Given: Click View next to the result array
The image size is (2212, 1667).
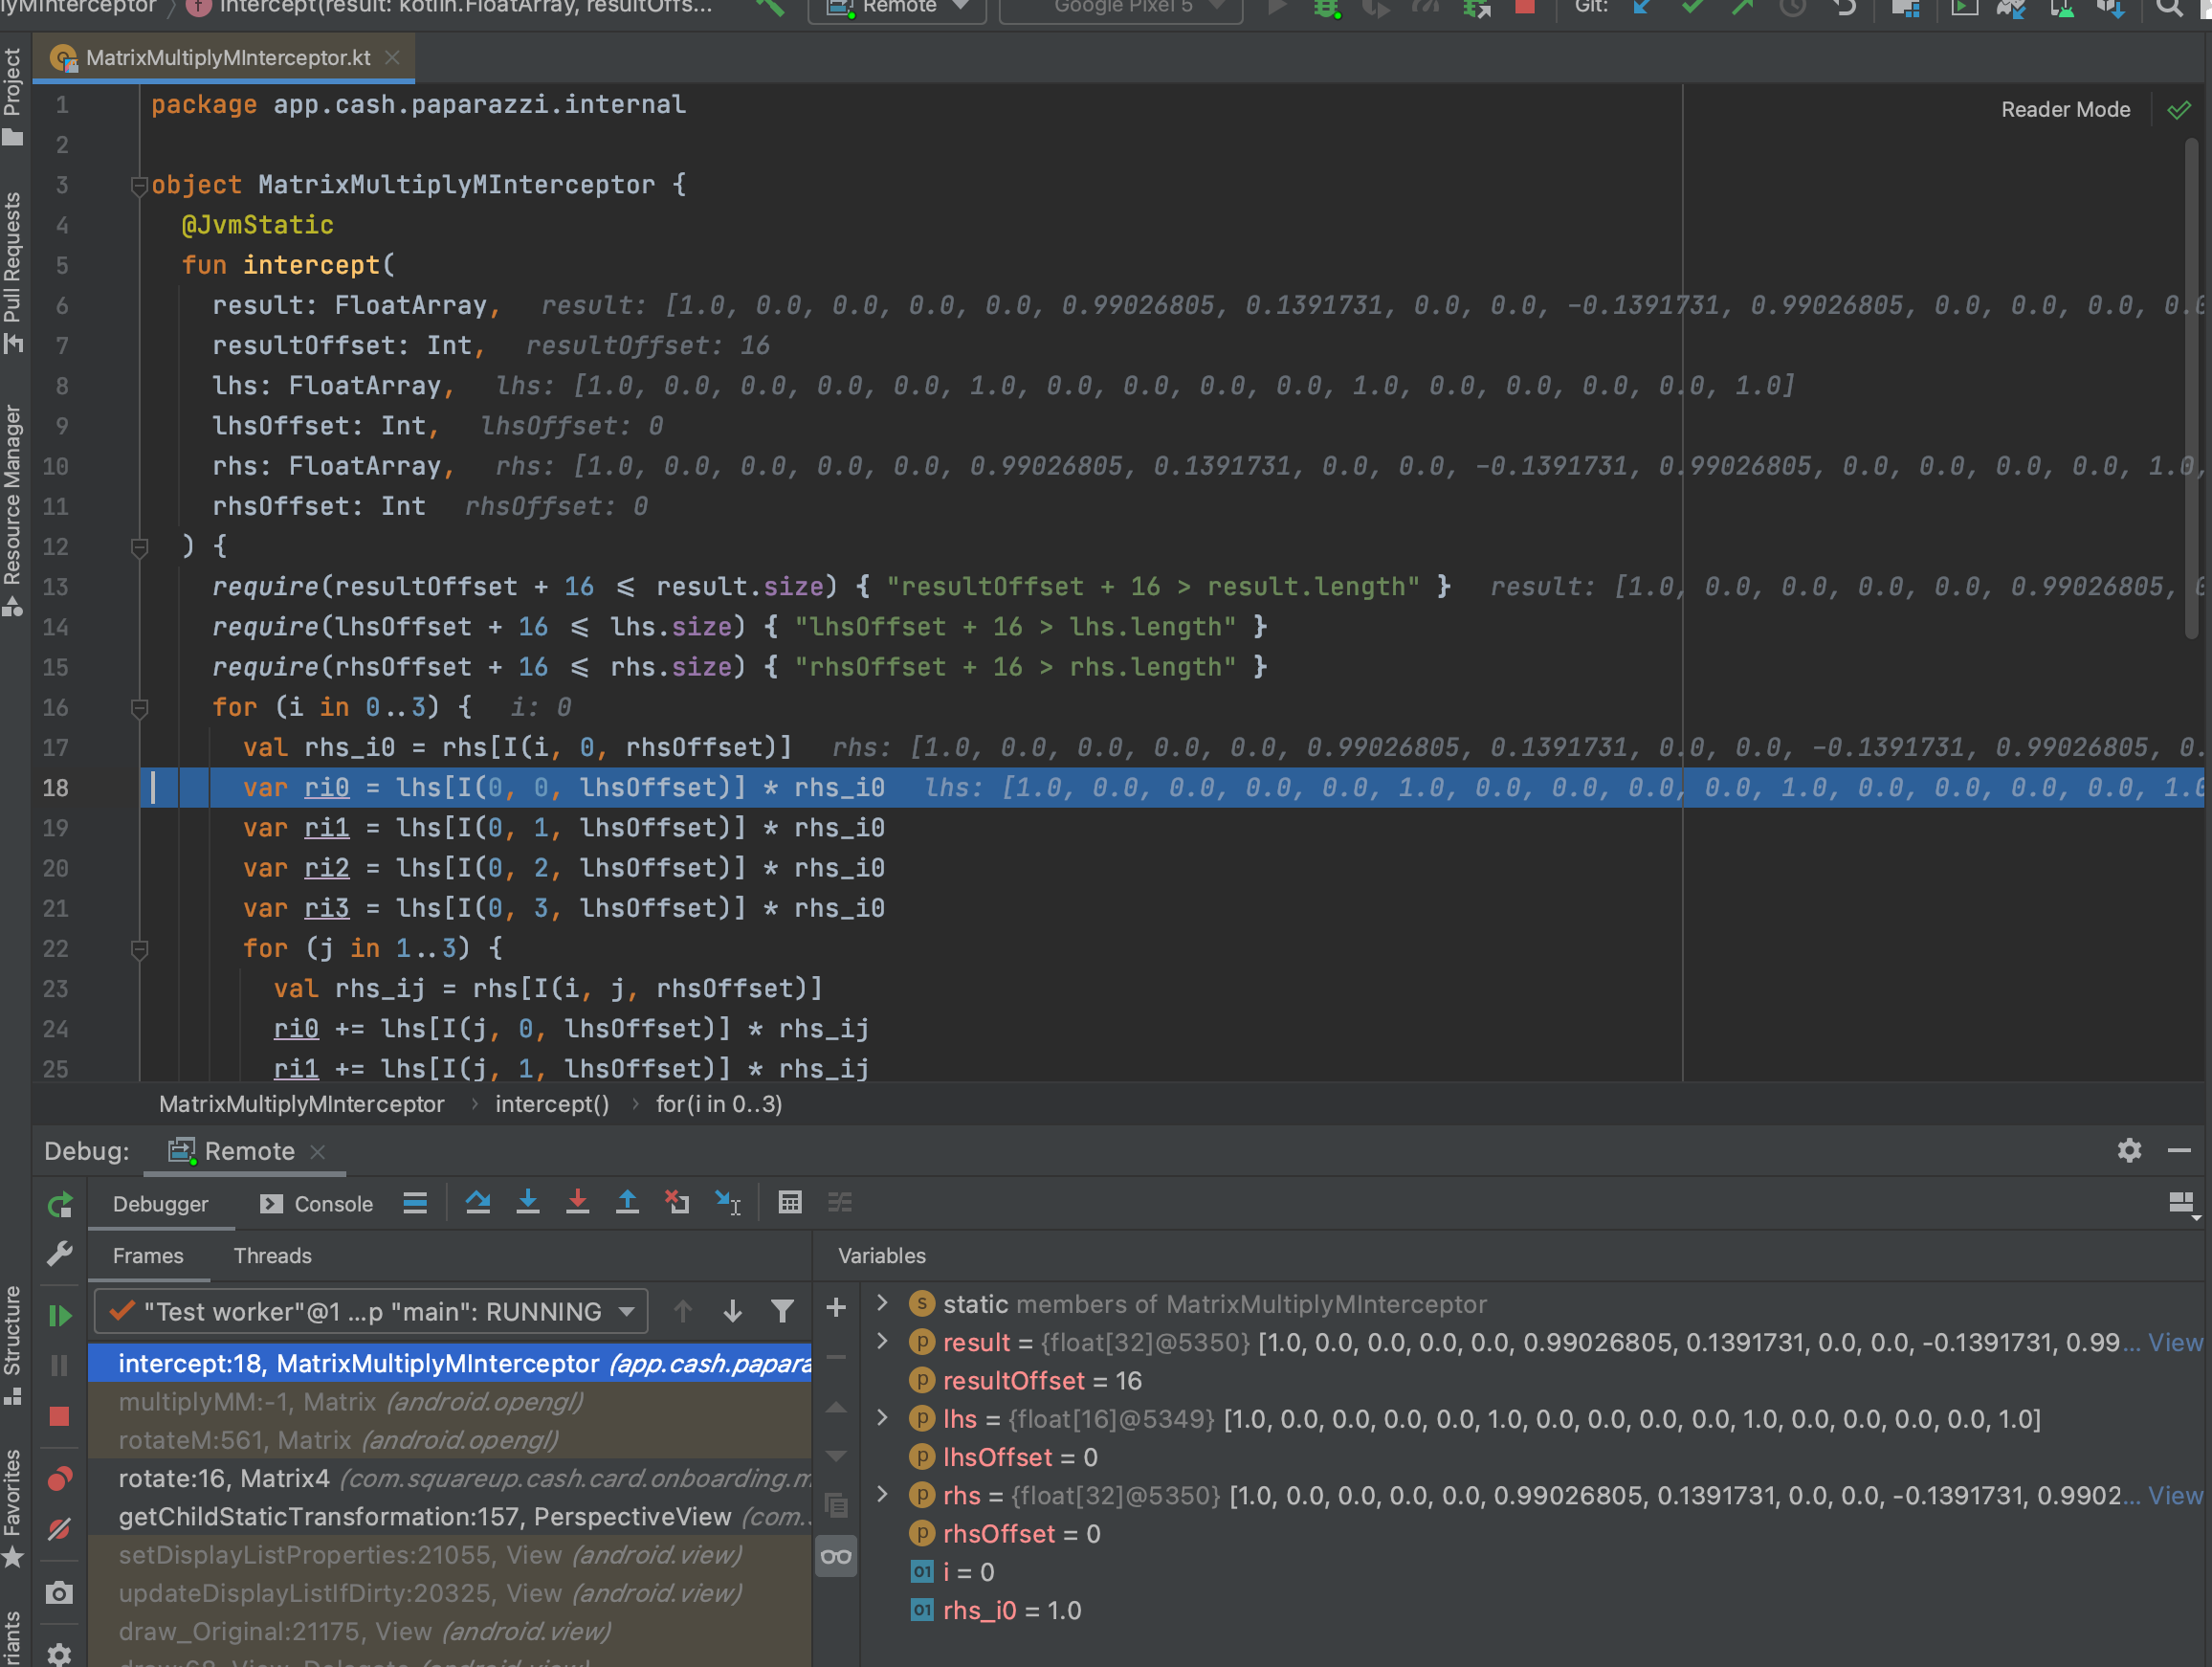Looking at the screenshot, I should coord(2176,1342).
